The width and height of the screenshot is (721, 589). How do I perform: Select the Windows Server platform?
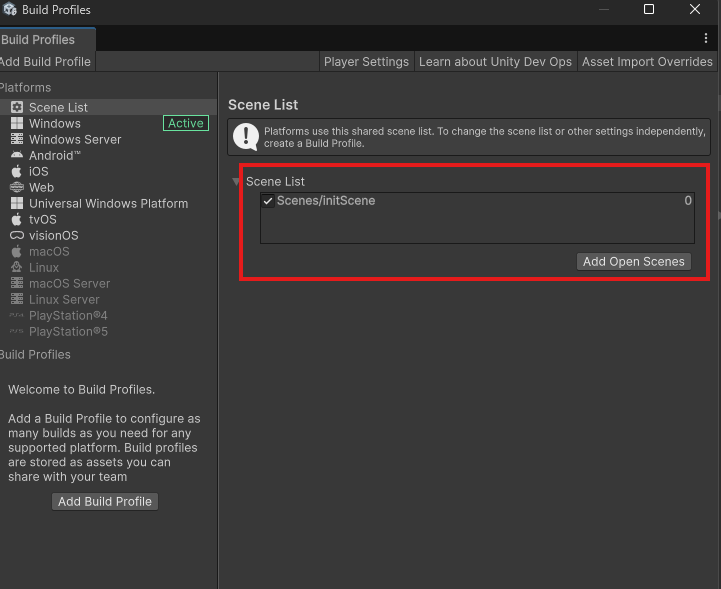tap(109, 139)
